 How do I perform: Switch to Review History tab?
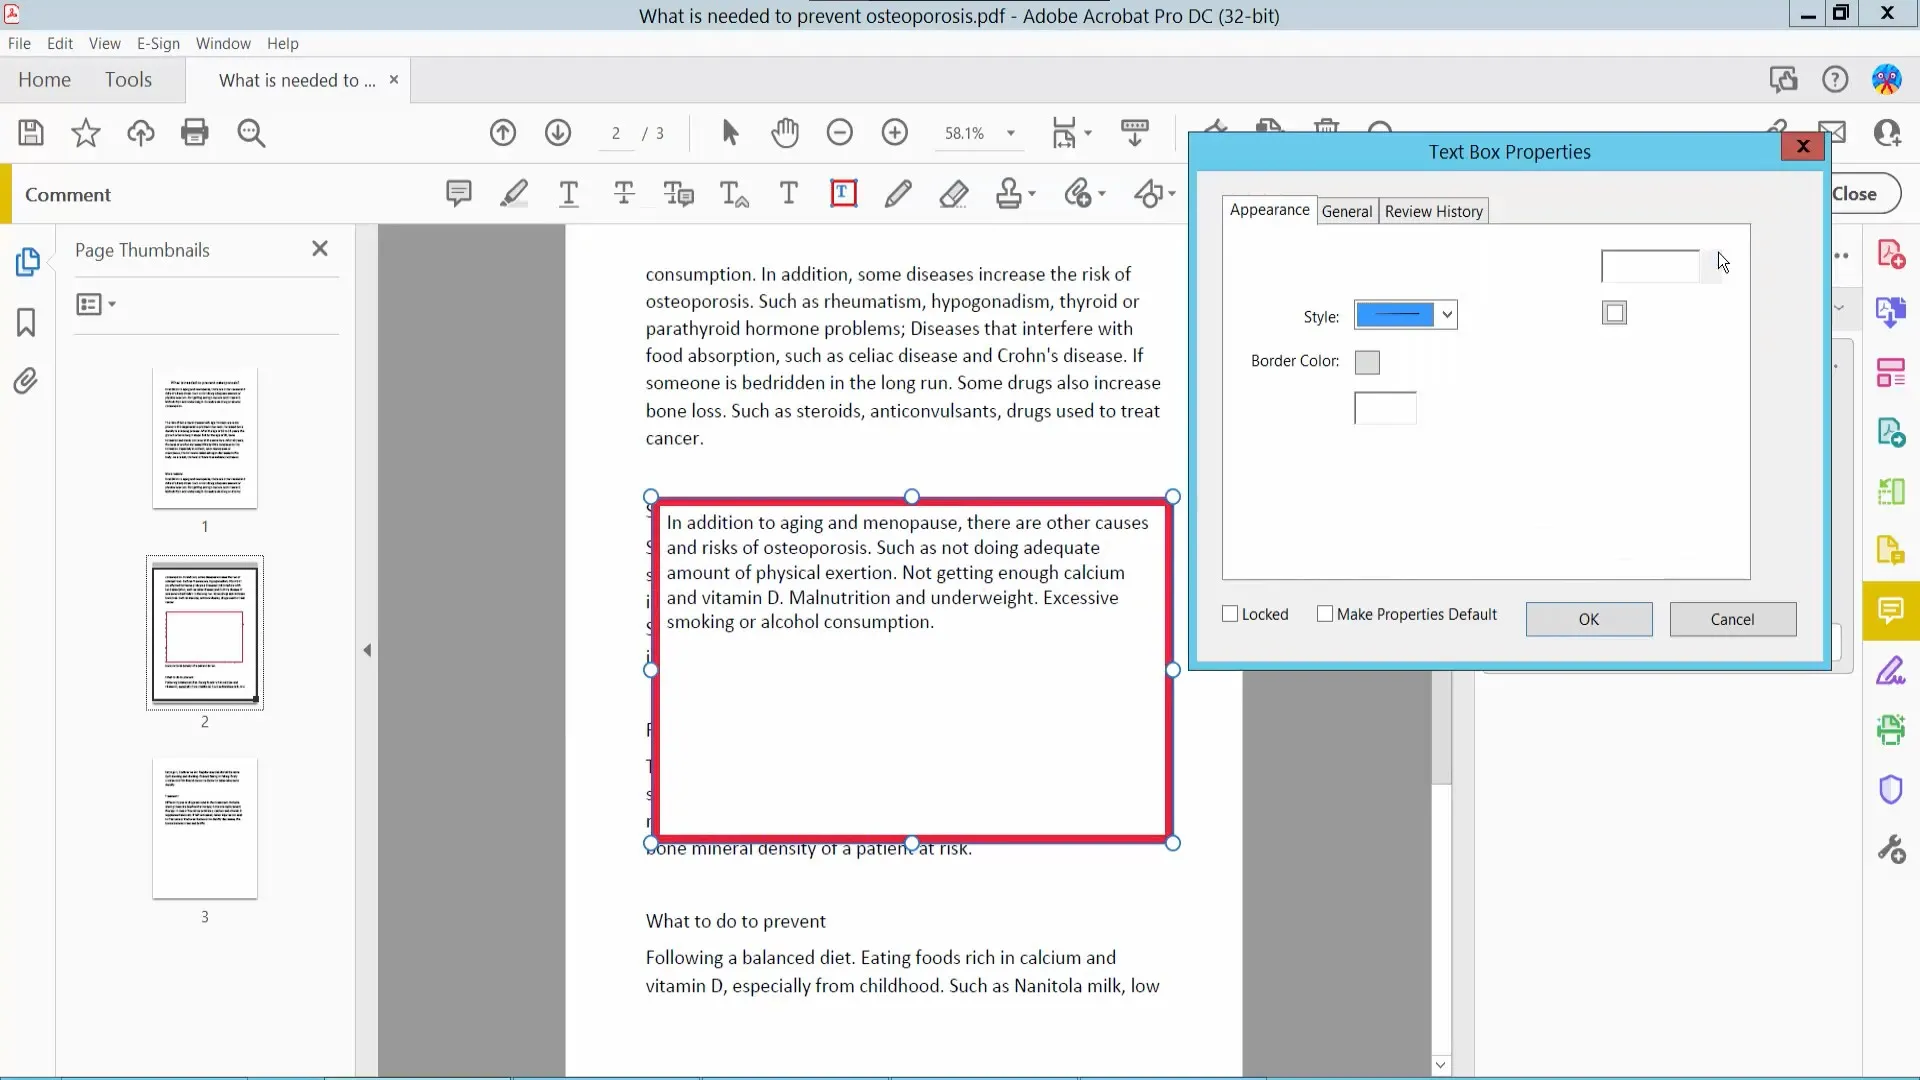tap(1432, 211)
